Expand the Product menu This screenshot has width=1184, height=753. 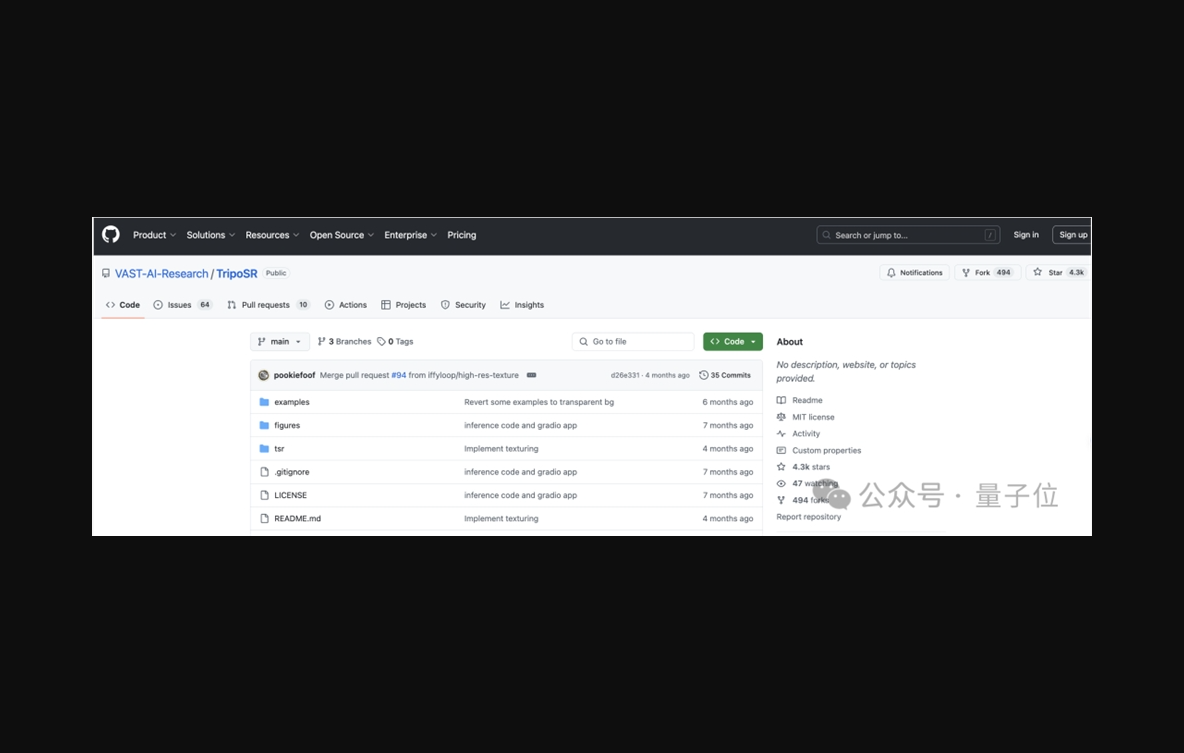[x=155, y=235]
